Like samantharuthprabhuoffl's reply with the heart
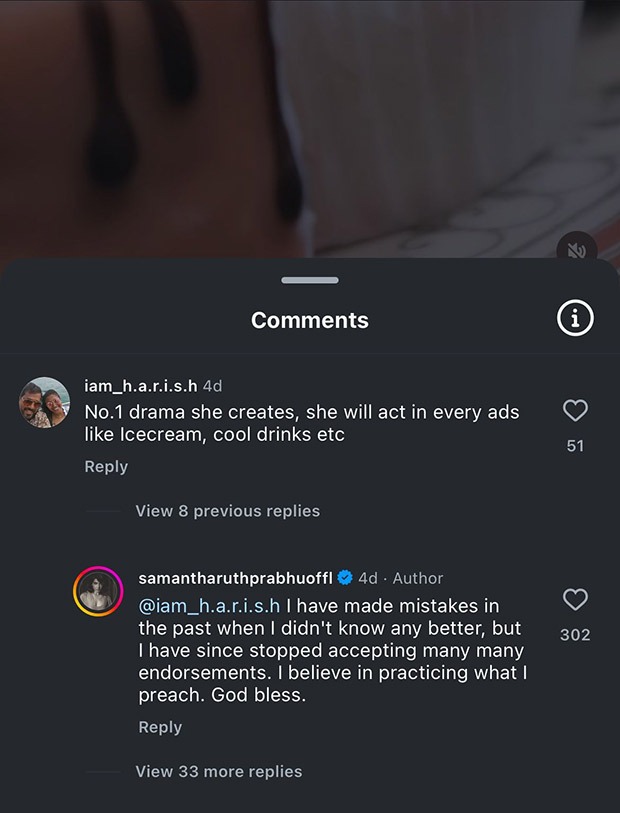 click(575, 599)
